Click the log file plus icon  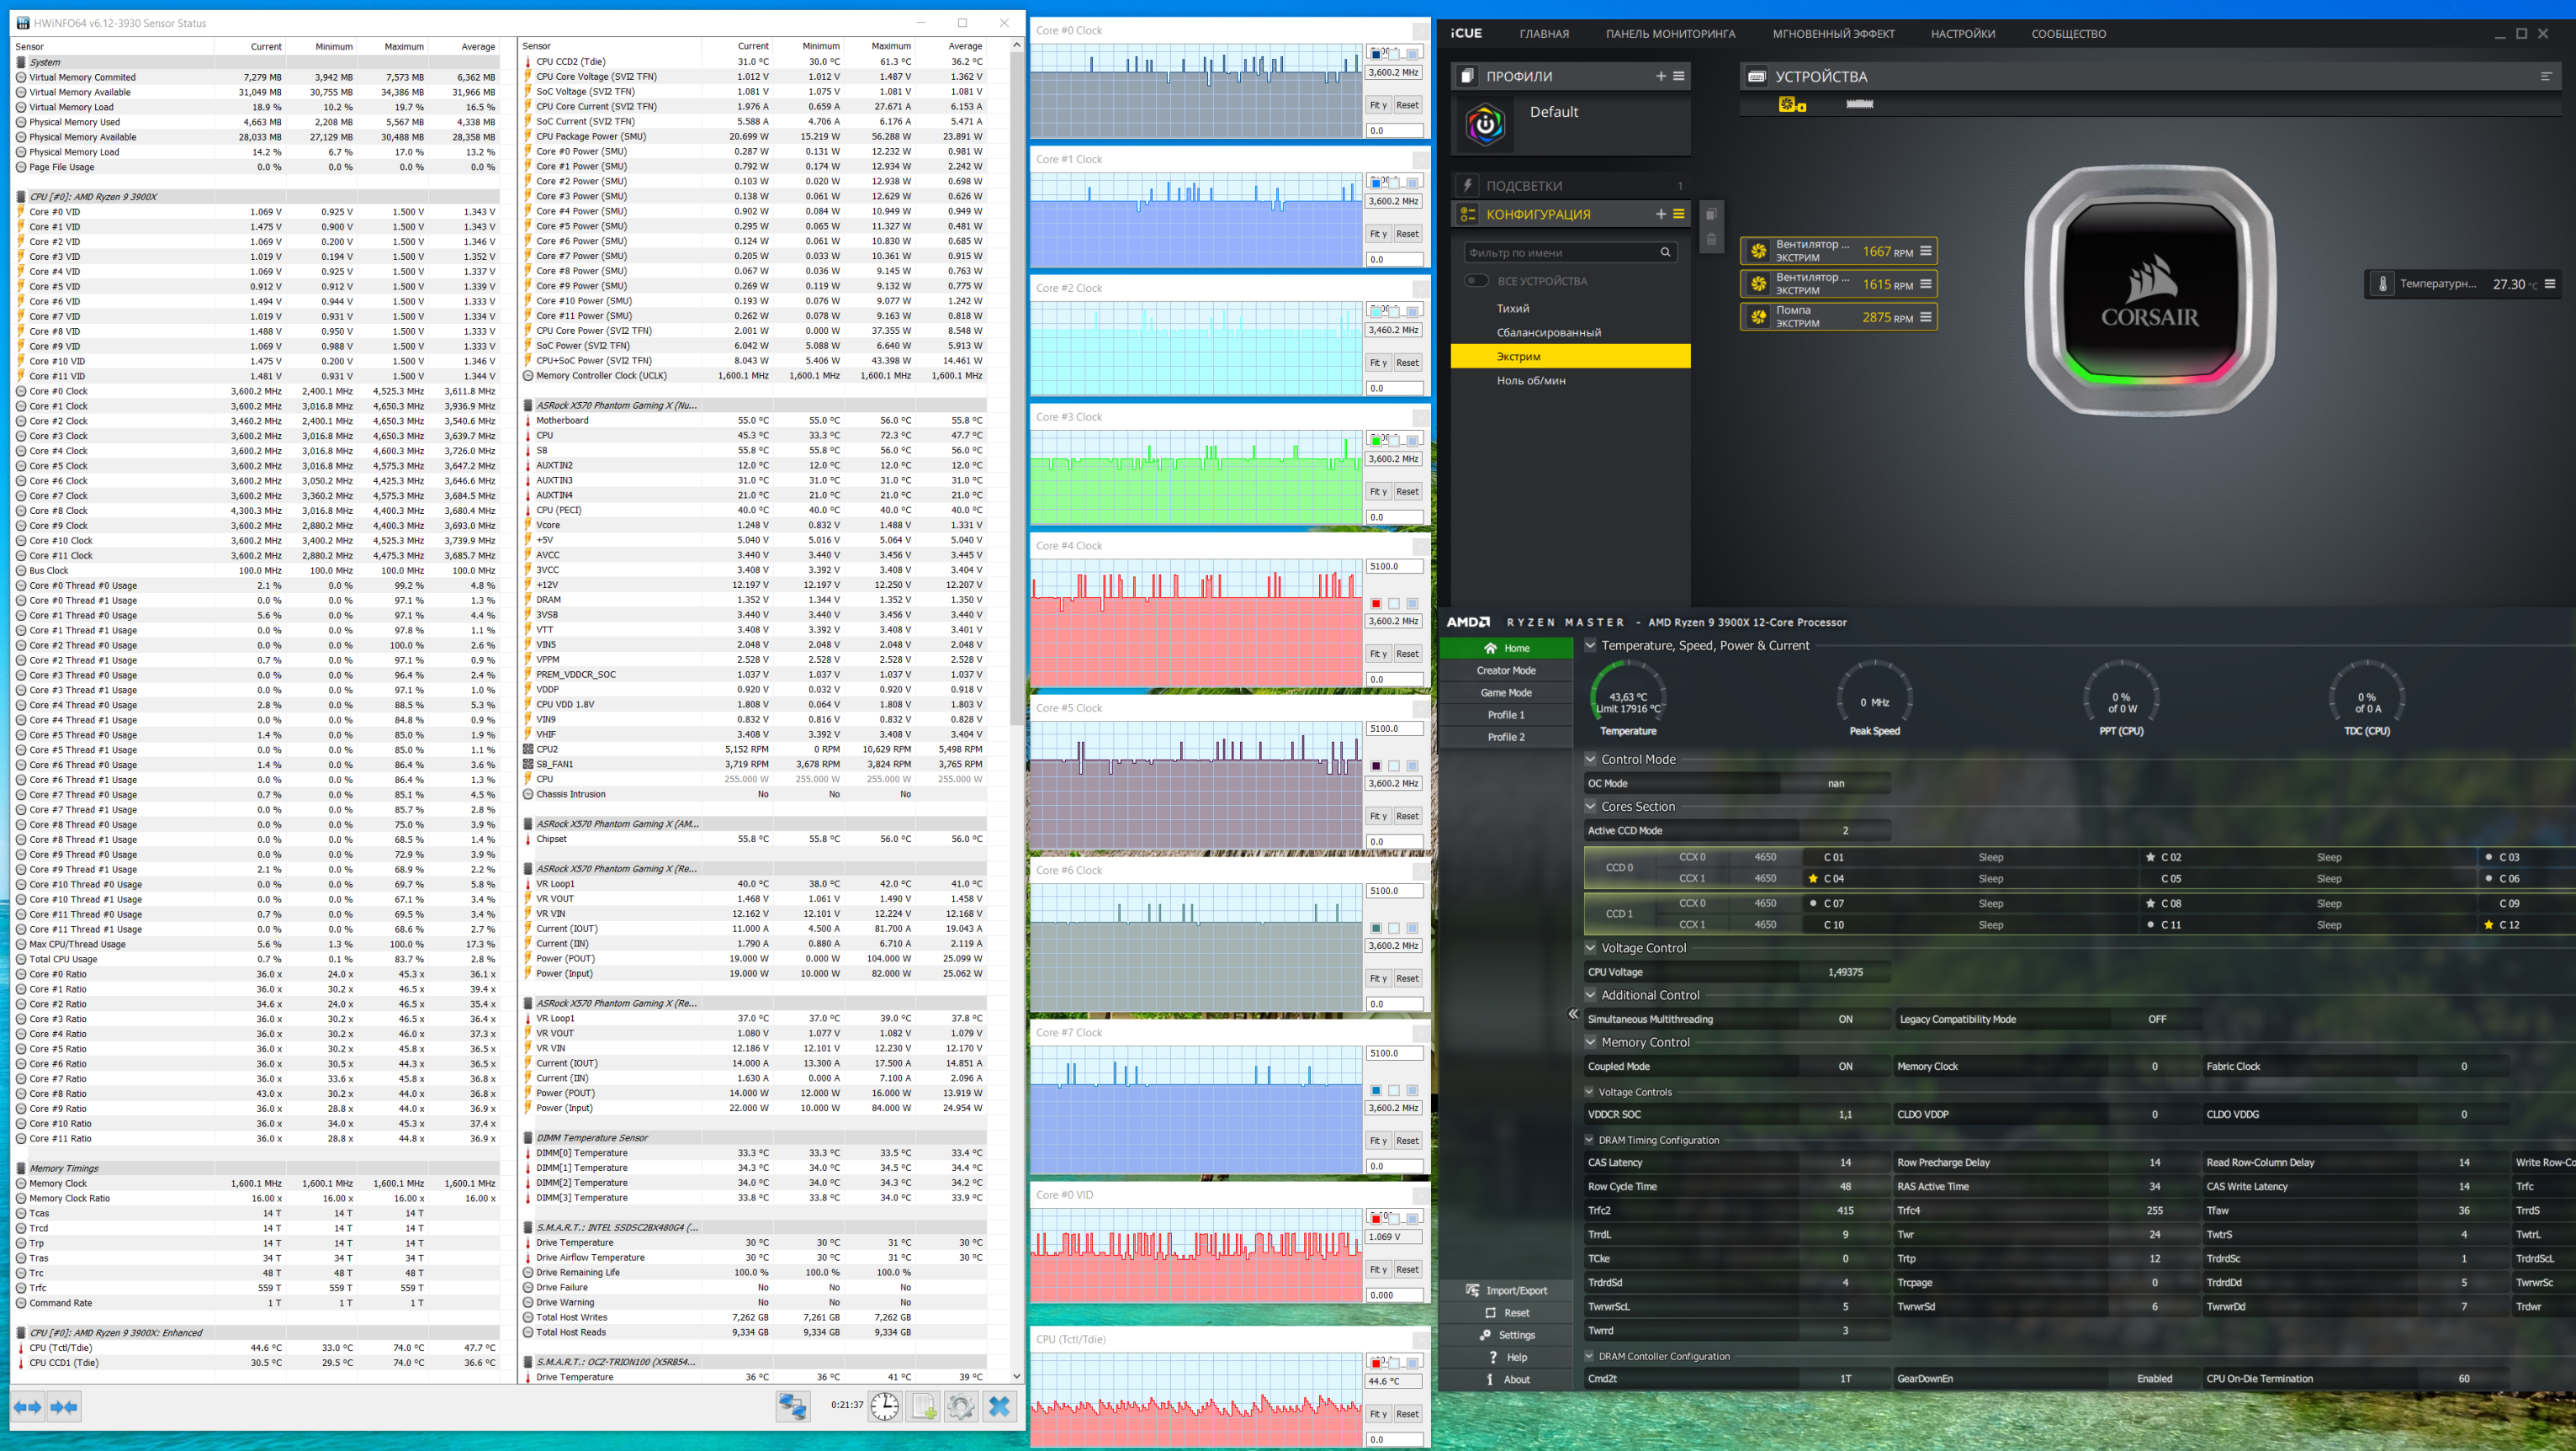coord(923,1406)
